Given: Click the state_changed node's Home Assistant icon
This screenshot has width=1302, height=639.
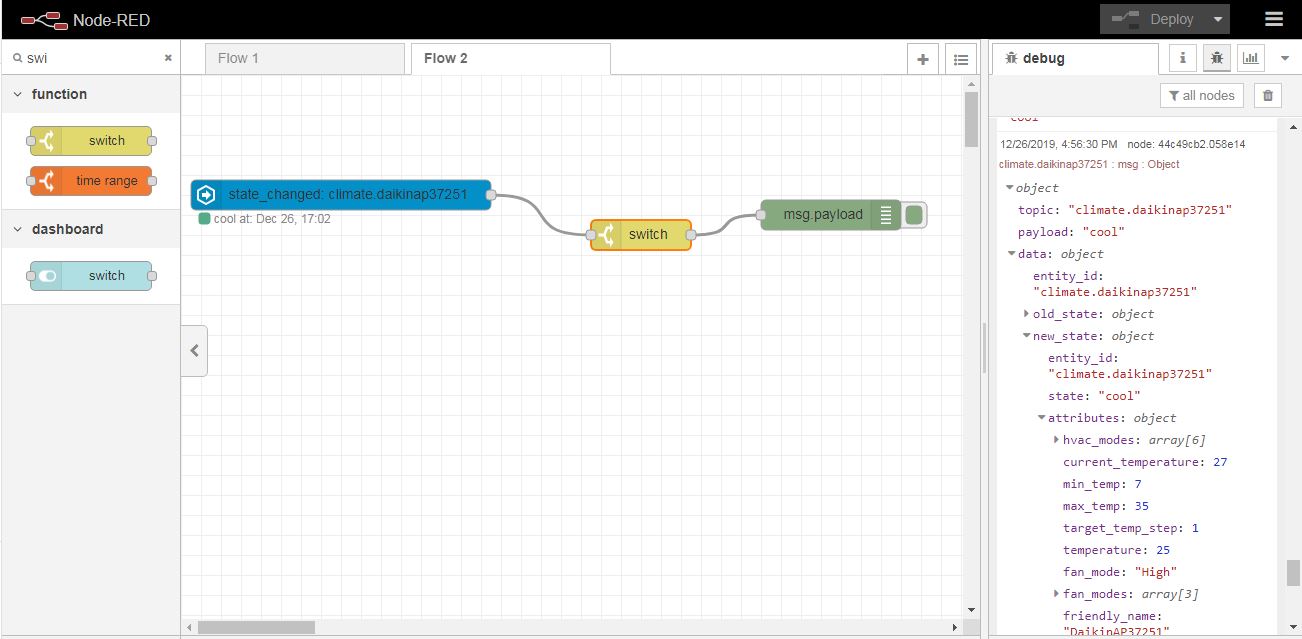Looking at the screenshot, I should [207, 194].
